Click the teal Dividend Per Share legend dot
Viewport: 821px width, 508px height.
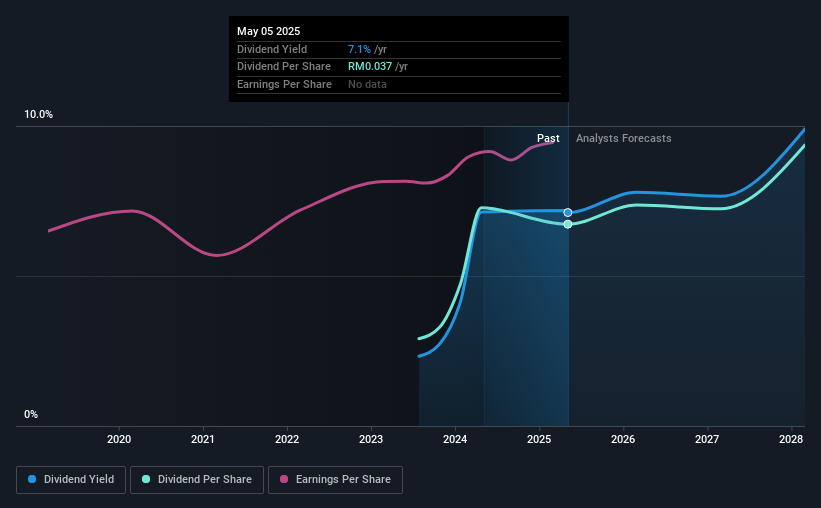(x=146, y=479)
